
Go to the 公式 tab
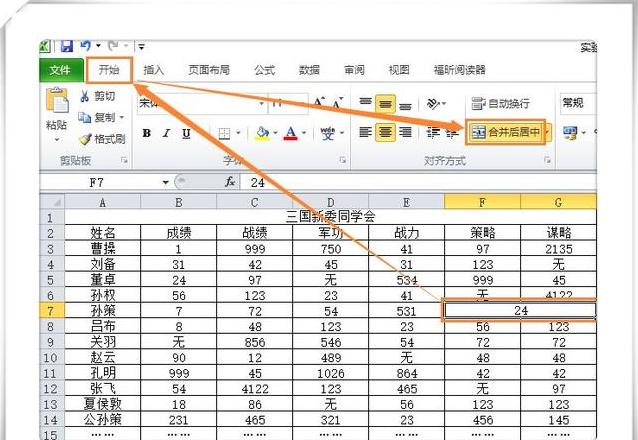click(264, 70)
